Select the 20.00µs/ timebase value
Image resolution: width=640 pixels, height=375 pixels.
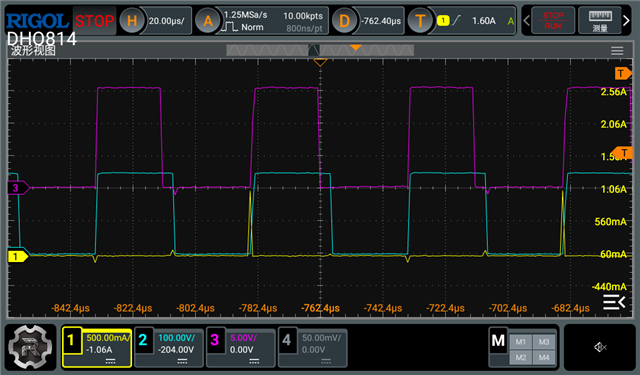(167, 20)
